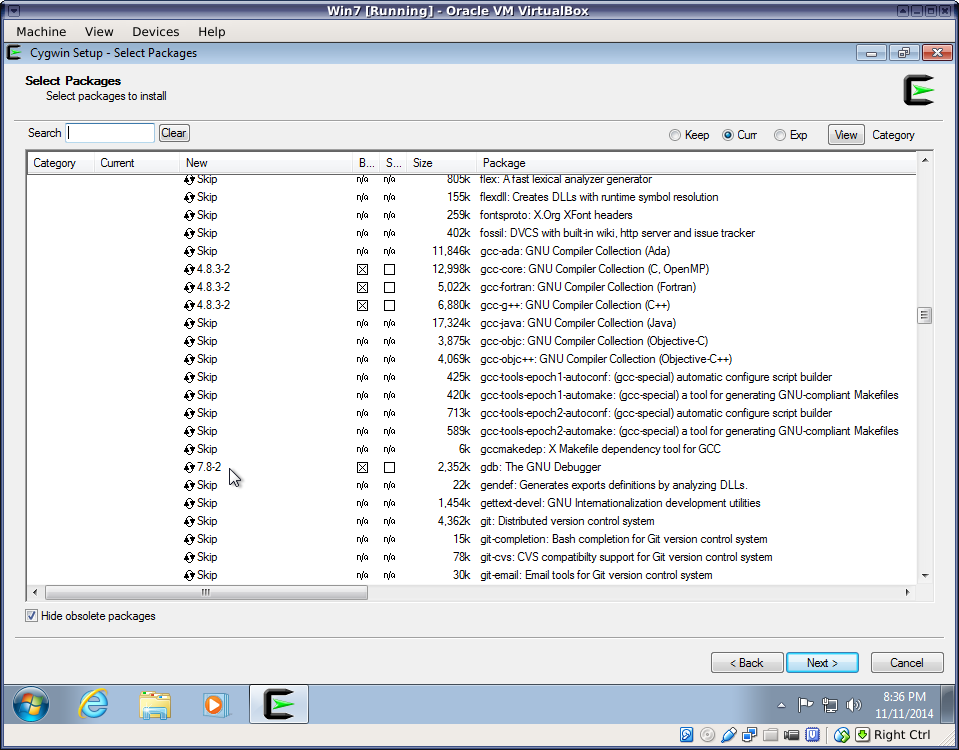Cycle version icon for gcc-g++ package
Image resolution: width=959 pixels, height=750 pixels.
[x=190, y=305]
